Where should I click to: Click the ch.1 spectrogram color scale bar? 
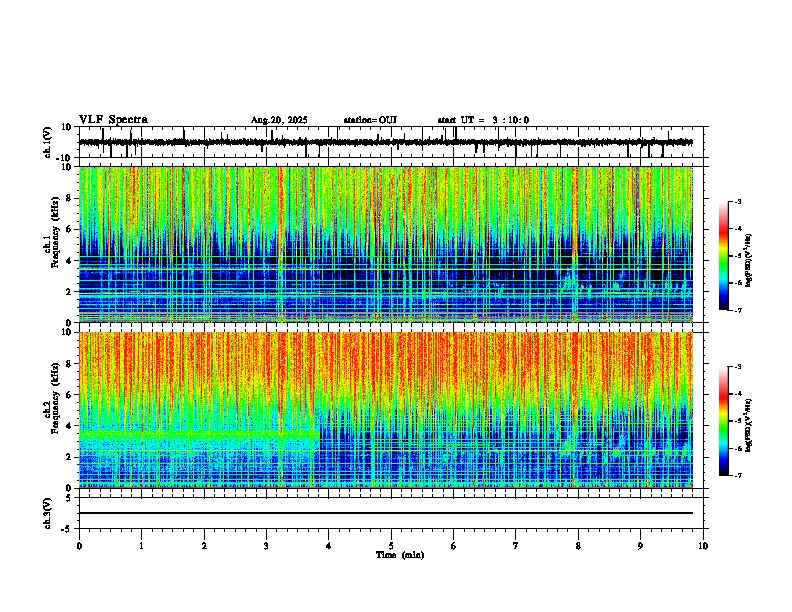724,256
